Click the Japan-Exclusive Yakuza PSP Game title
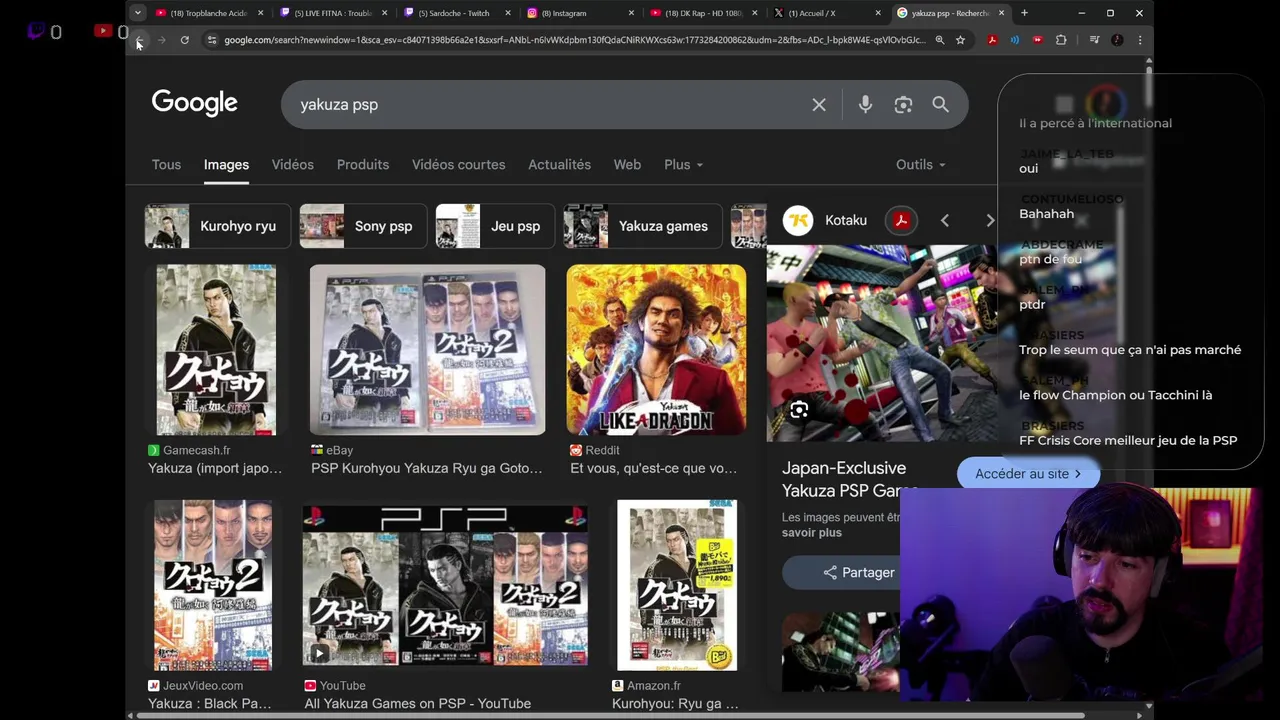This screenshot has height=720, width=1280. [849, 479]
